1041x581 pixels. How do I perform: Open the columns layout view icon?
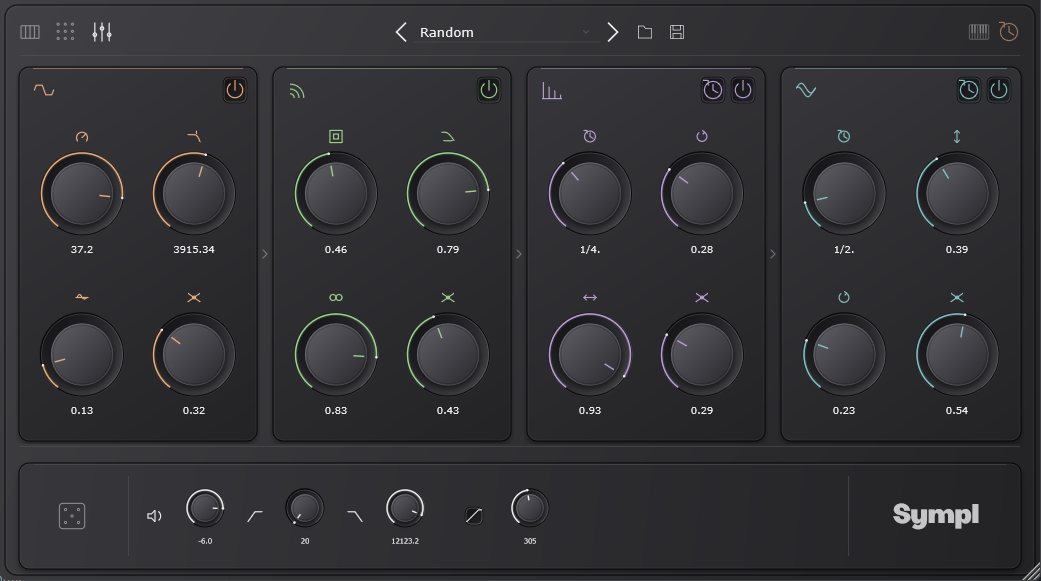pos(30,32)
